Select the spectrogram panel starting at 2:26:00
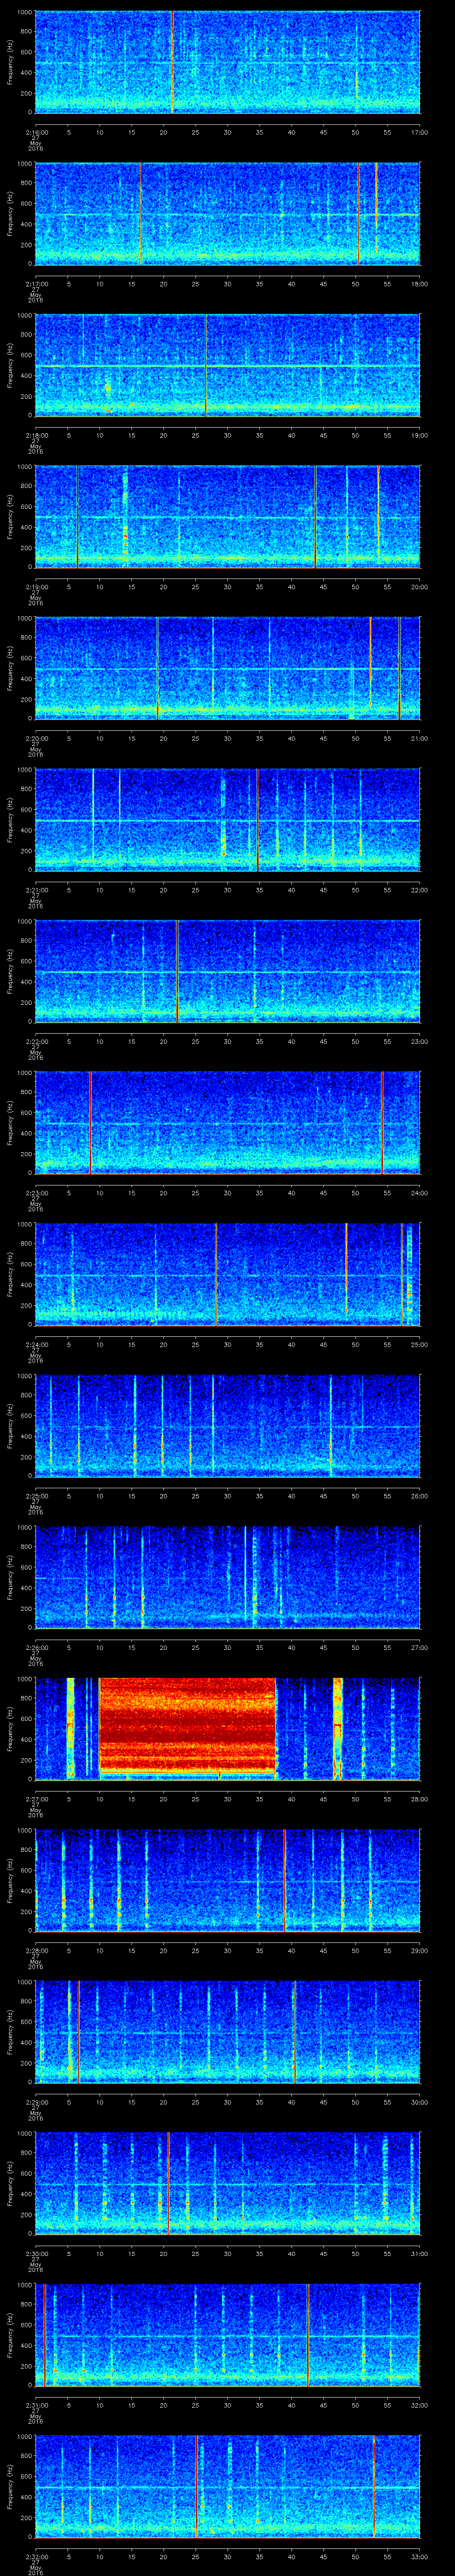The height and width of the screenshot is (2576, 455). click(227, 1577)
